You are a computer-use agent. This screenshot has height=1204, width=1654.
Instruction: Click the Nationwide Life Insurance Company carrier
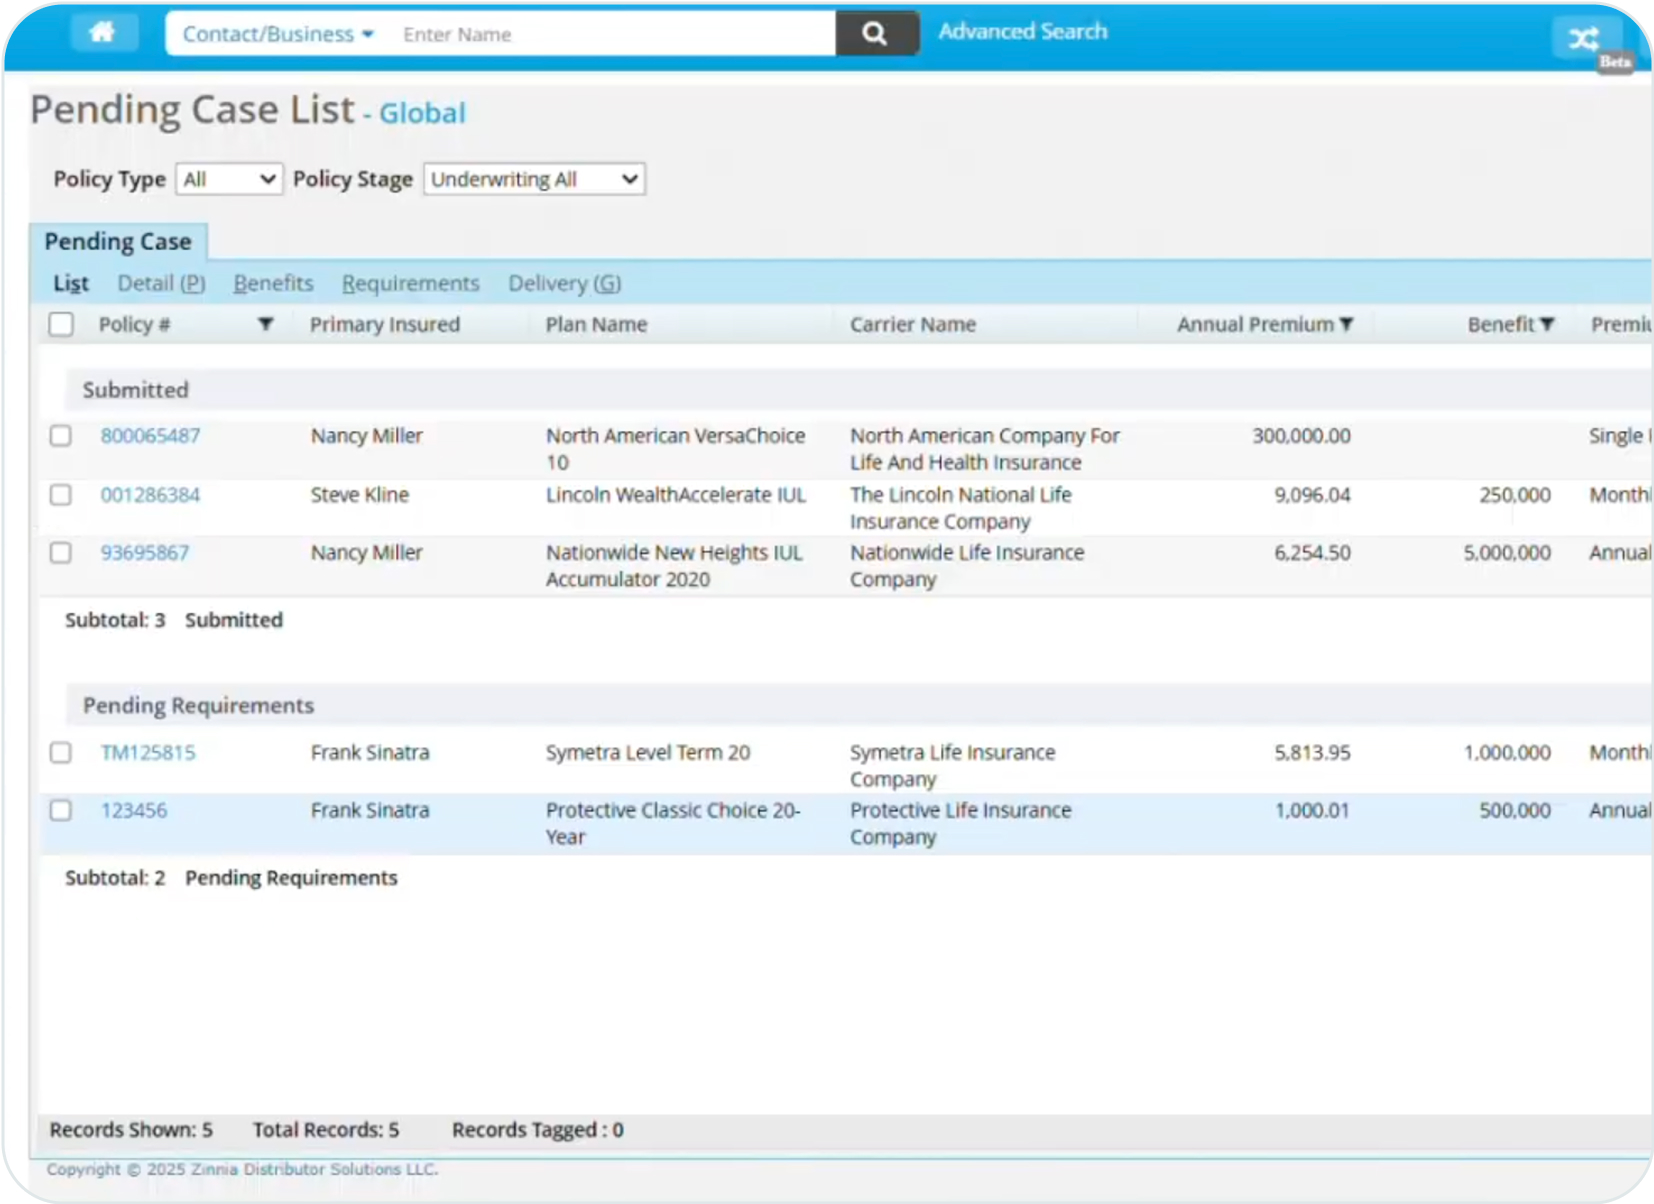[x=966, y=566]
